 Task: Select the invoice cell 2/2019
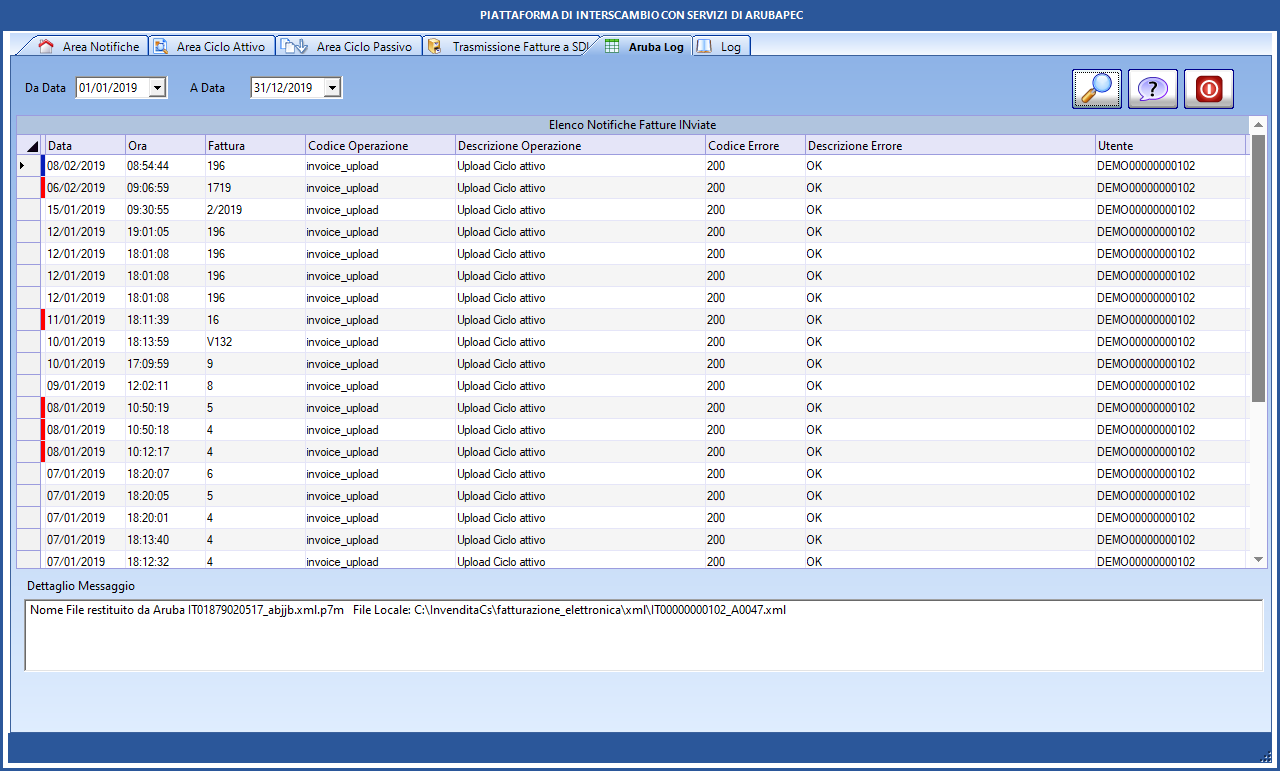255,210
